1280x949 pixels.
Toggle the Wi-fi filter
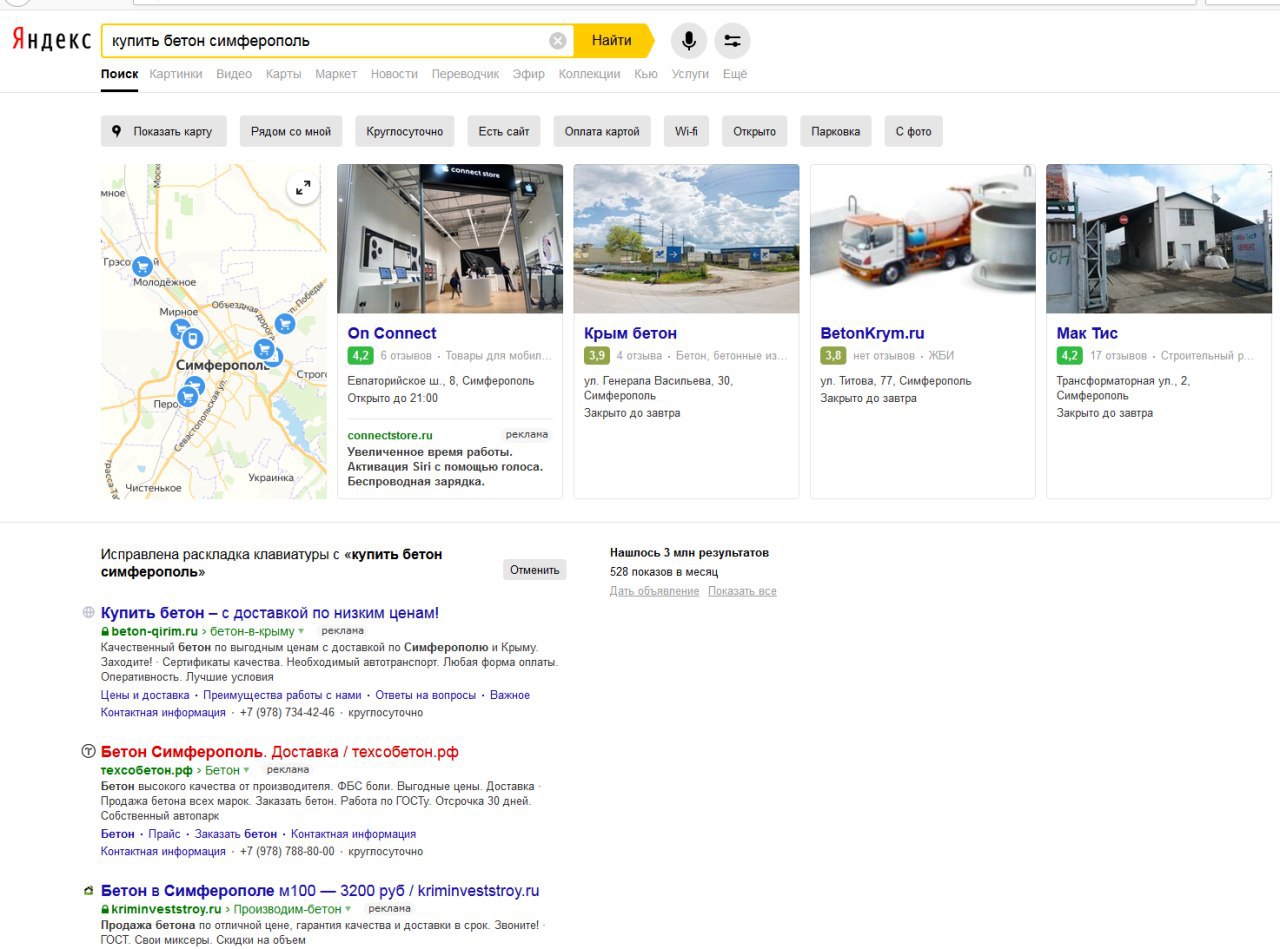click(x=686, y=131)
